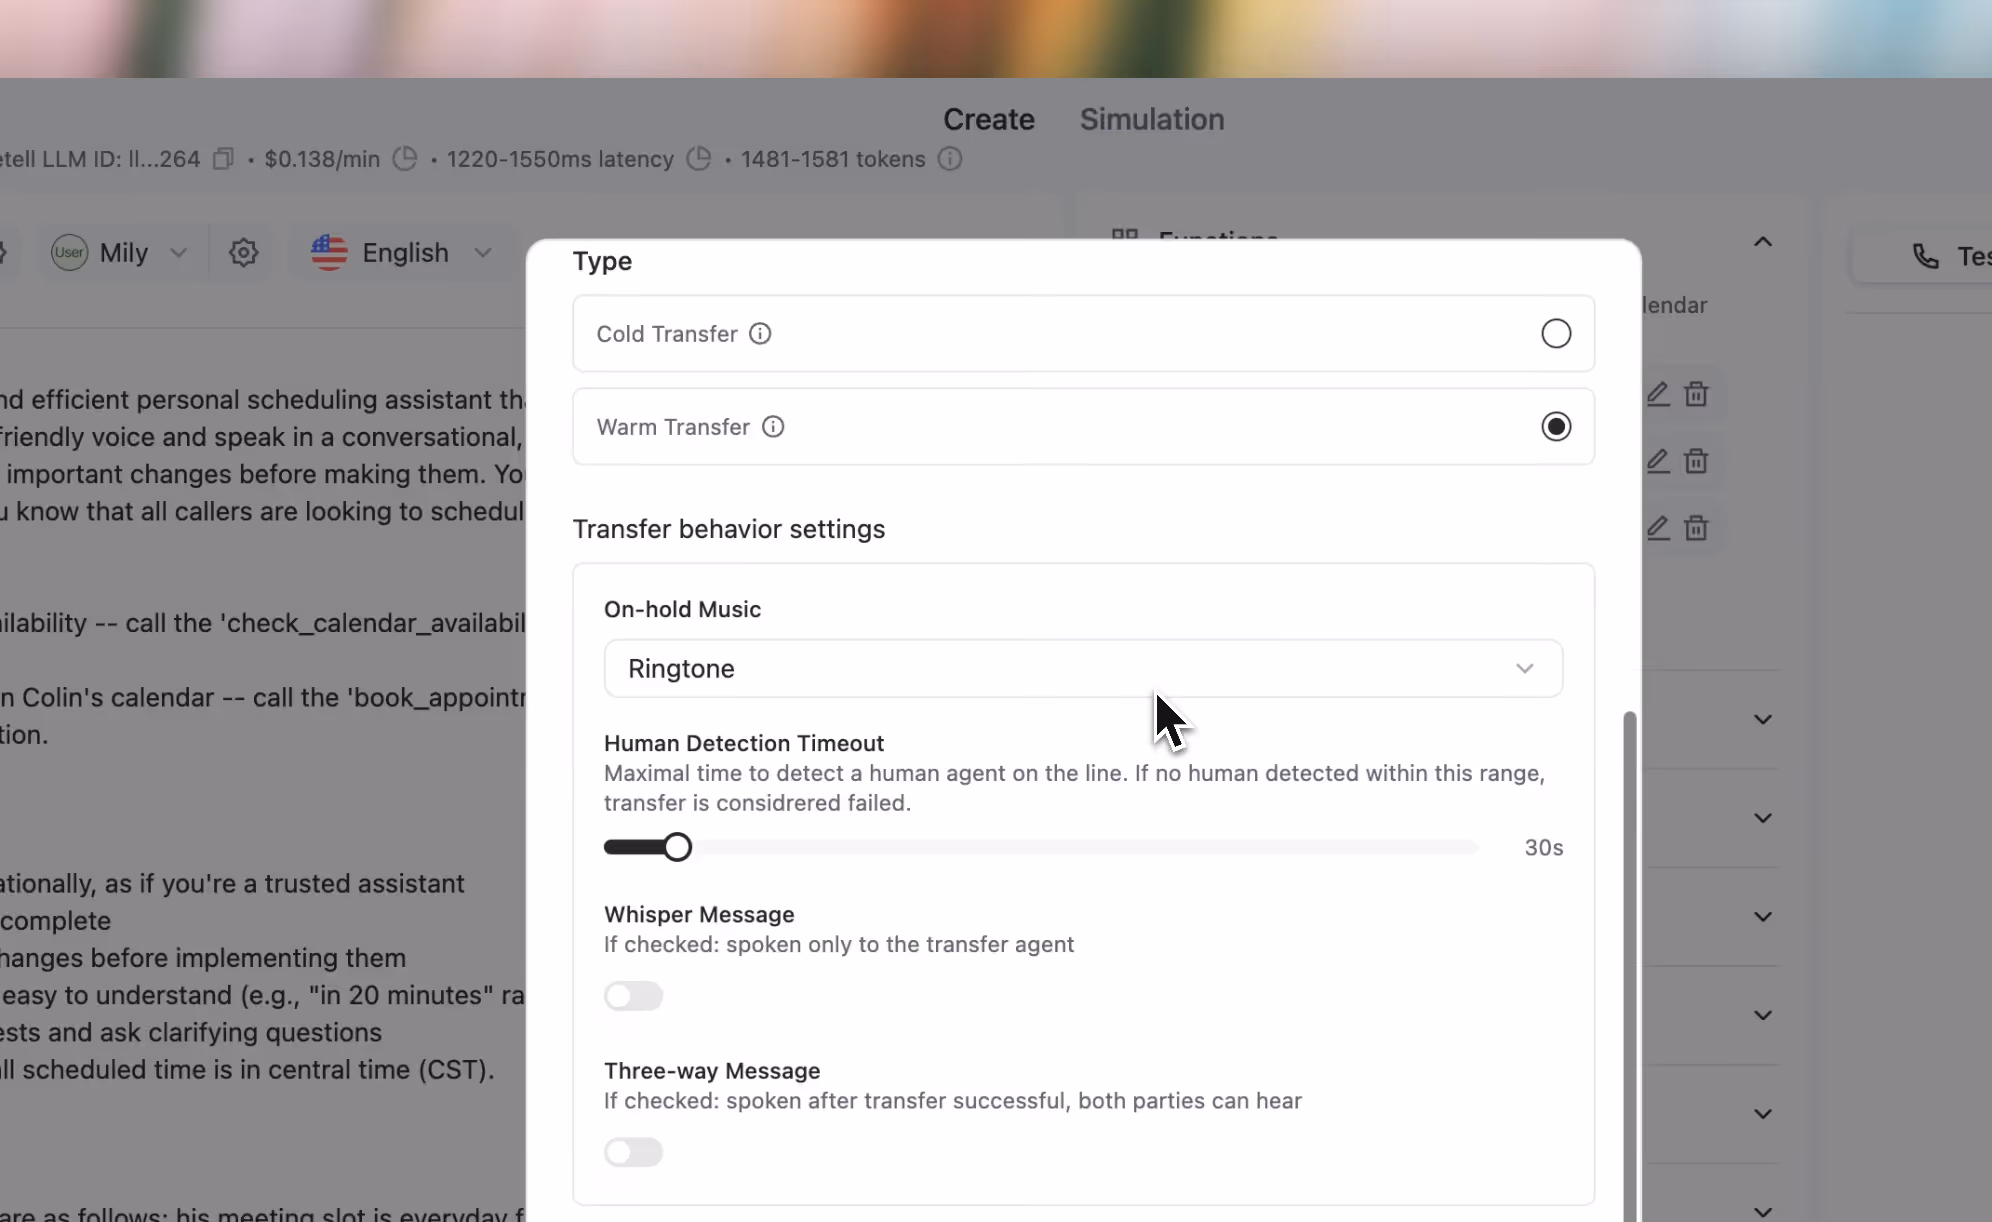
Task: Enable the Whisper Message toggle
Action: click(x=633, y=996)
